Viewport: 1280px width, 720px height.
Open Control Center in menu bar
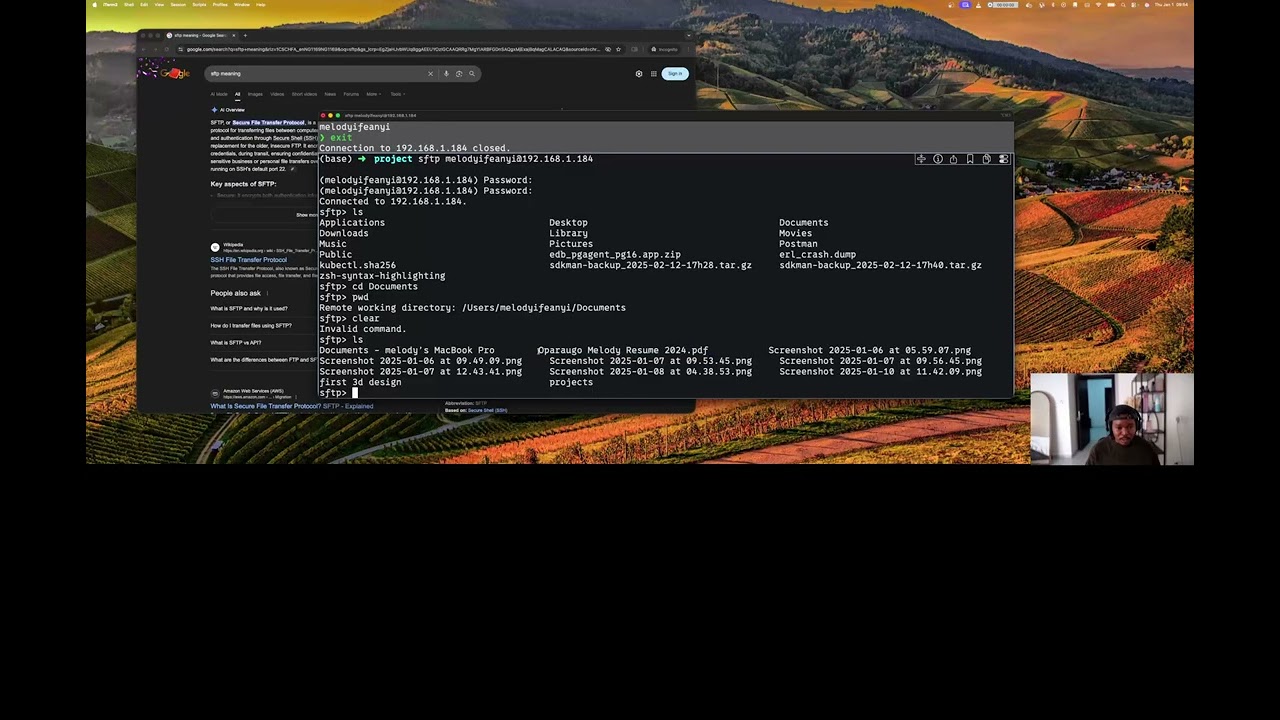point(1134,5)
